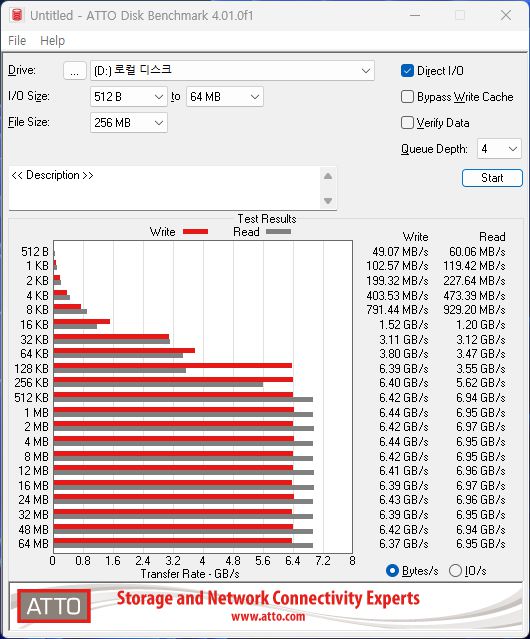Click the 64 MB chart row label
530x639 pixels.
(x=33, y=544)
